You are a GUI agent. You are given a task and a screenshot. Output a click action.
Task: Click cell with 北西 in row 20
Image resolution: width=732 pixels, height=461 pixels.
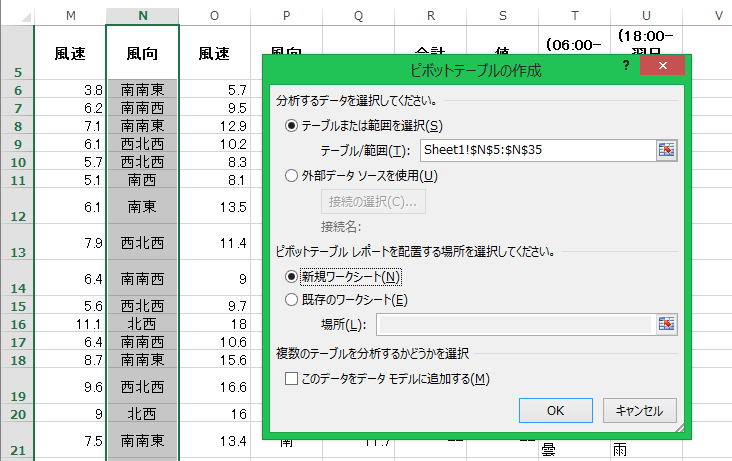click(142, 414)
